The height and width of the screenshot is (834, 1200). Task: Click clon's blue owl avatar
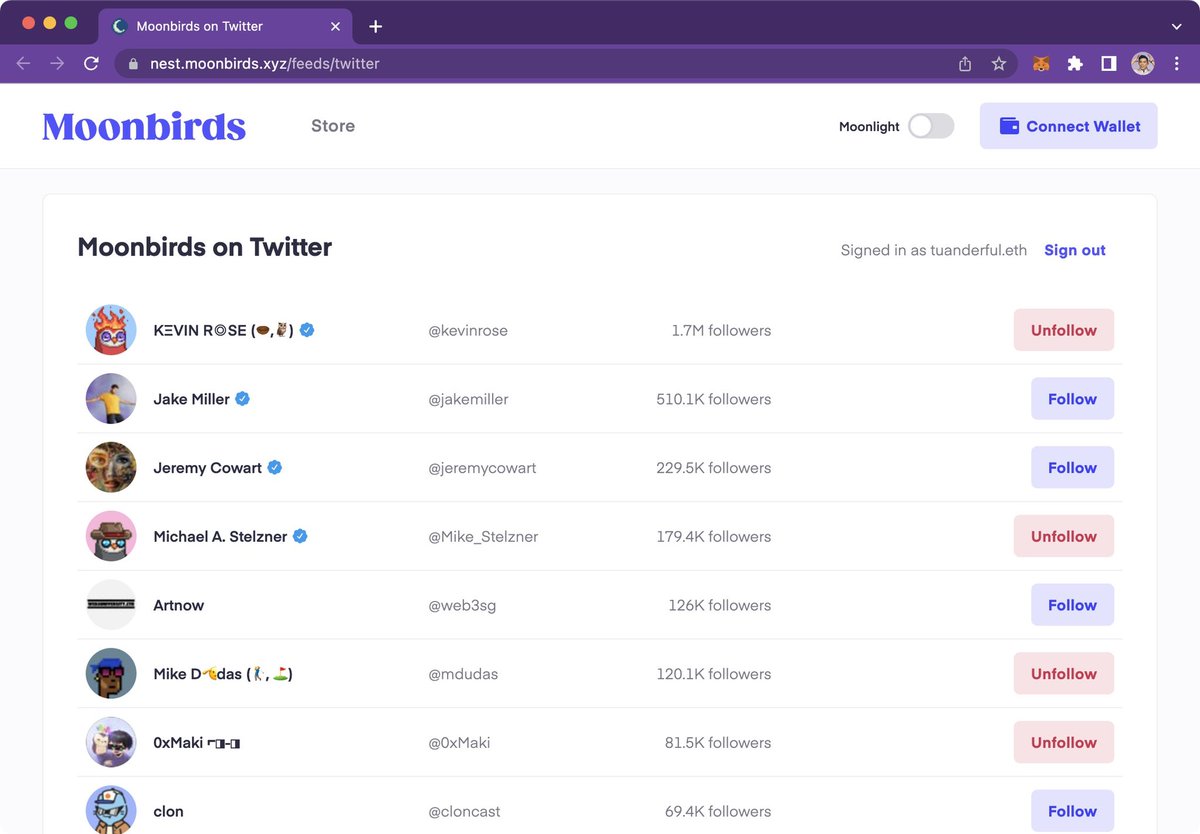111,810
